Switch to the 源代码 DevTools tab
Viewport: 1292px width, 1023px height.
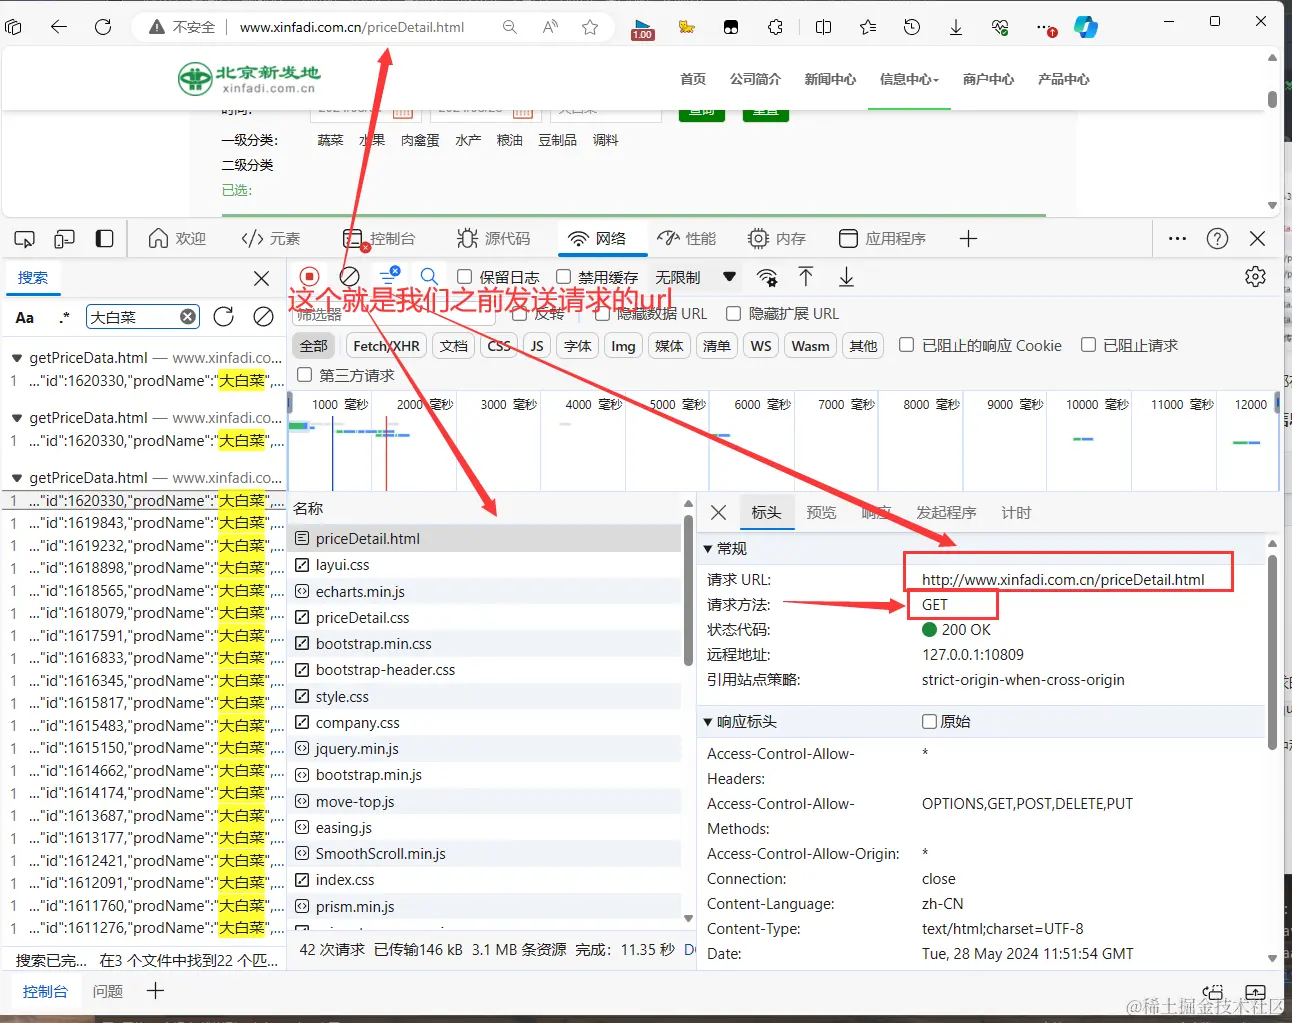[494, 238]
